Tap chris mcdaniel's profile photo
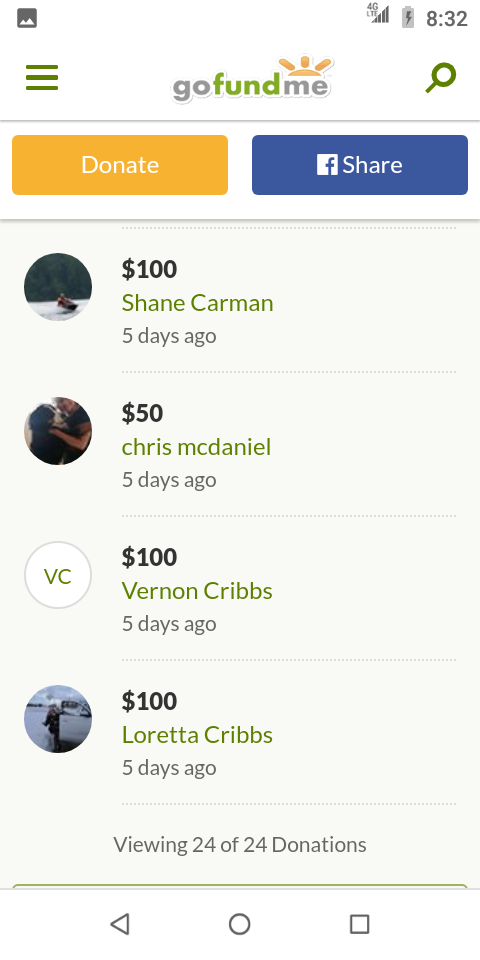Image resolution: width=480 pixels, height=960 pixels. point(58,430)
